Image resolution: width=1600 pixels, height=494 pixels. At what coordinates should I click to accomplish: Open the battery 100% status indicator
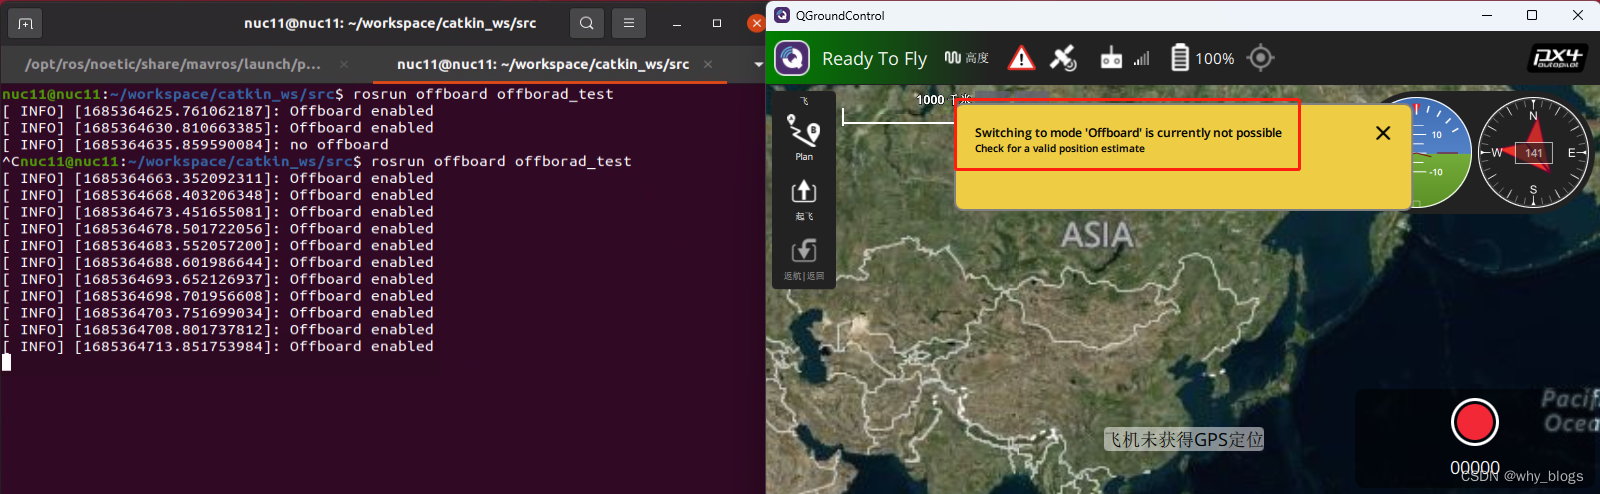(x=1202, y=58)
